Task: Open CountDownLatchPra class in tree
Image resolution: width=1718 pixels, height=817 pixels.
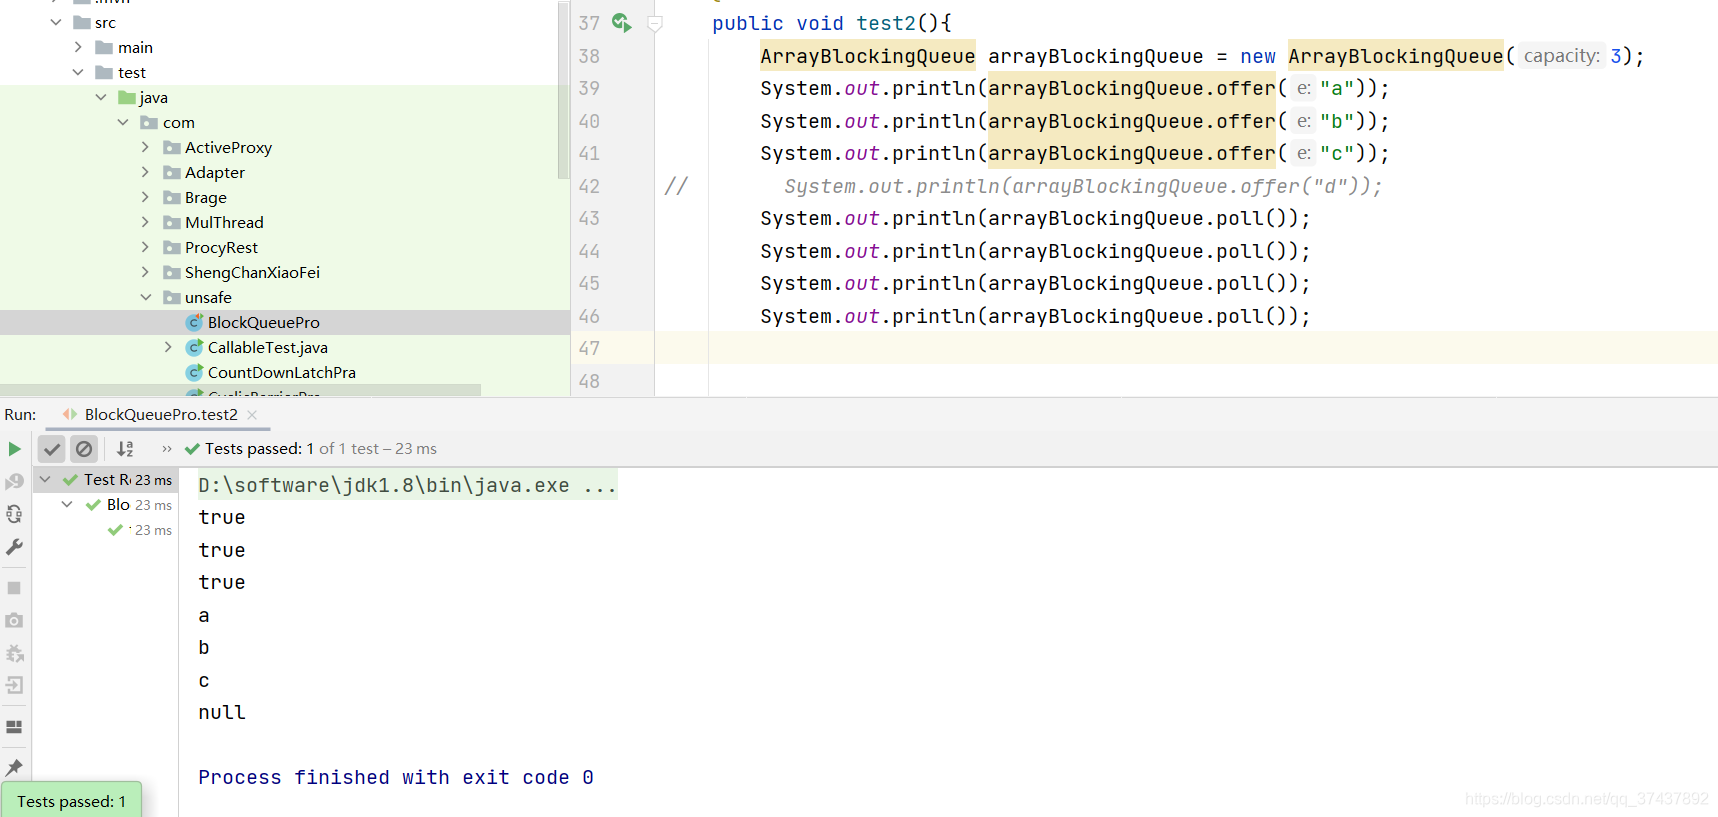Action: 281,372
